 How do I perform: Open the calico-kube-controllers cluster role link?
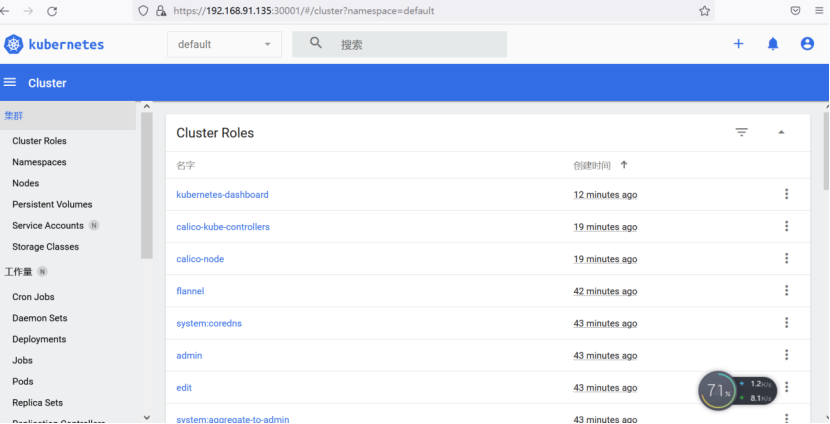click(223, 227)
